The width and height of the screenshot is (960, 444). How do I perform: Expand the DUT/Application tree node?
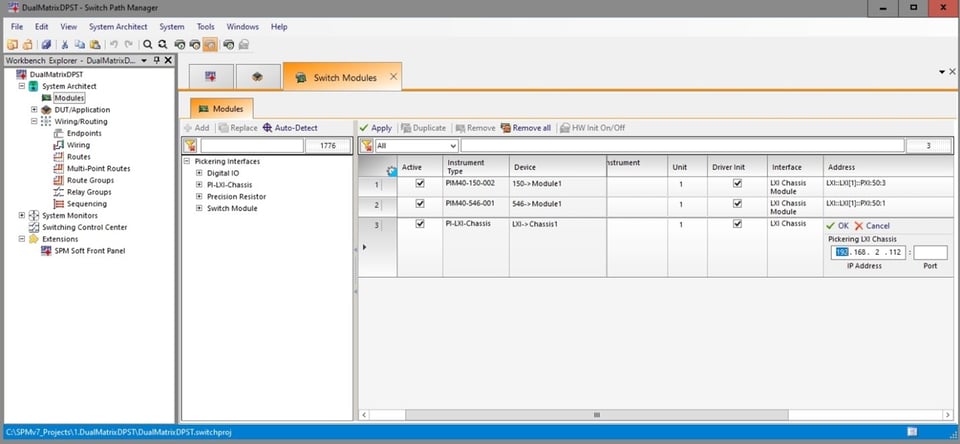34,110
